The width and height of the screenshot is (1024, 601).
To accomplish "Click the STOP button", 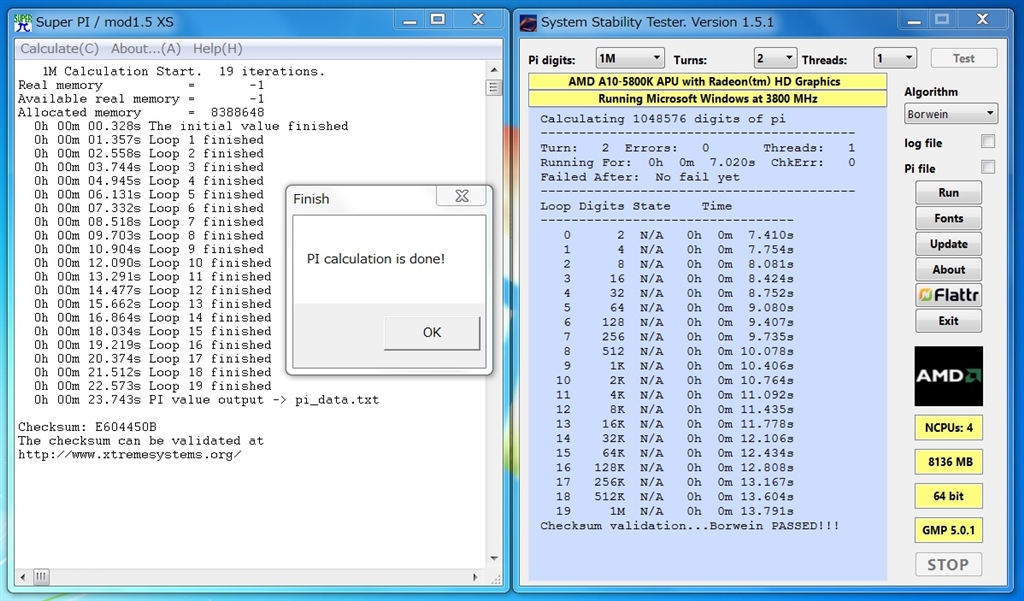I will tap(948, 564).
